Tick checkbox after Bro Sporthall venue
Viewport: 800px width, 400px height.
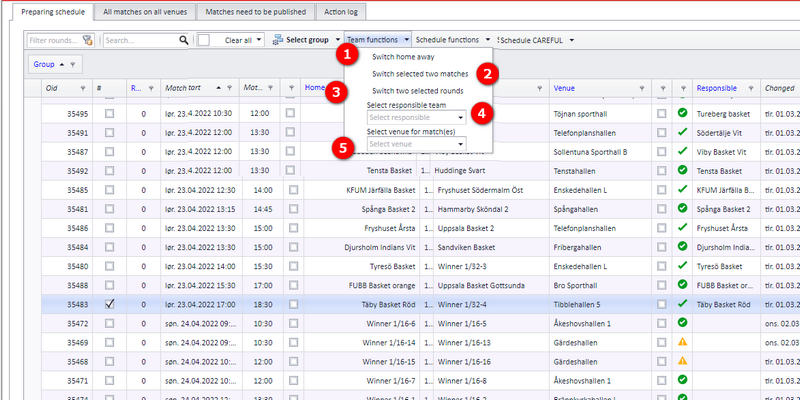[x=662, y=285]
